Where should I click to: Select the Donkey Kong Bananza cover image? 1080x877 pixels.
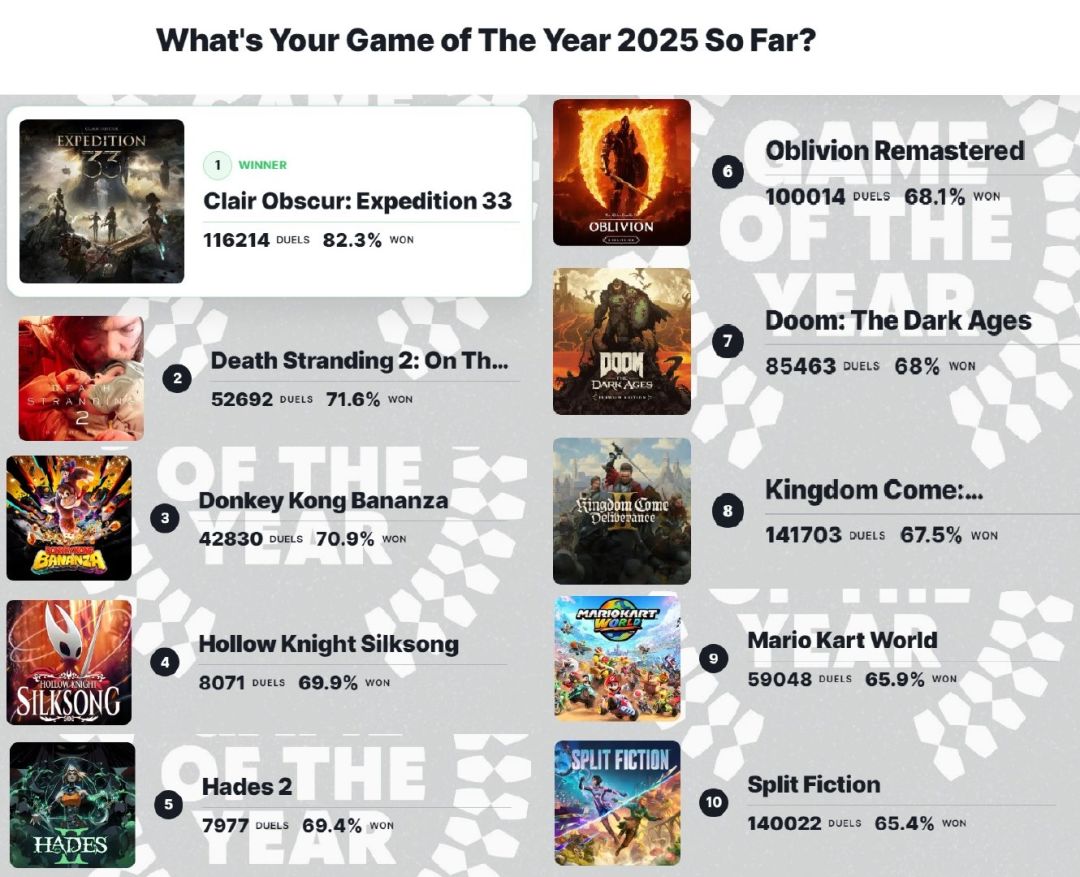point(69,518)
